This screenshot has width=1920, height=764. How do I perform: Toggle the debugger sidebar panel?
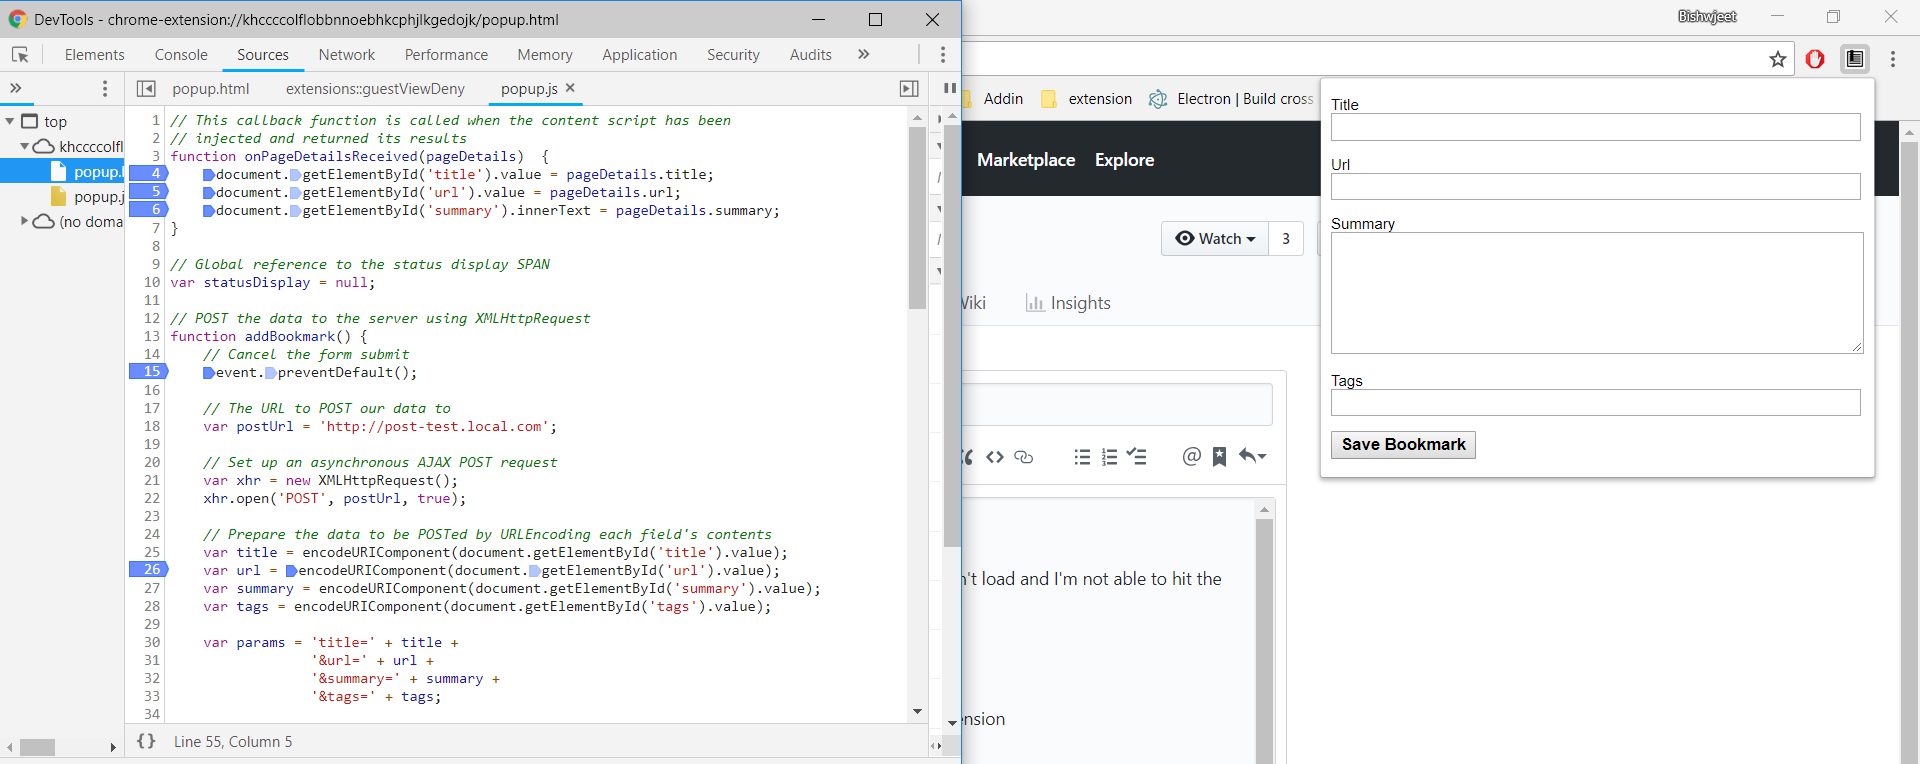tap(909, 89)
